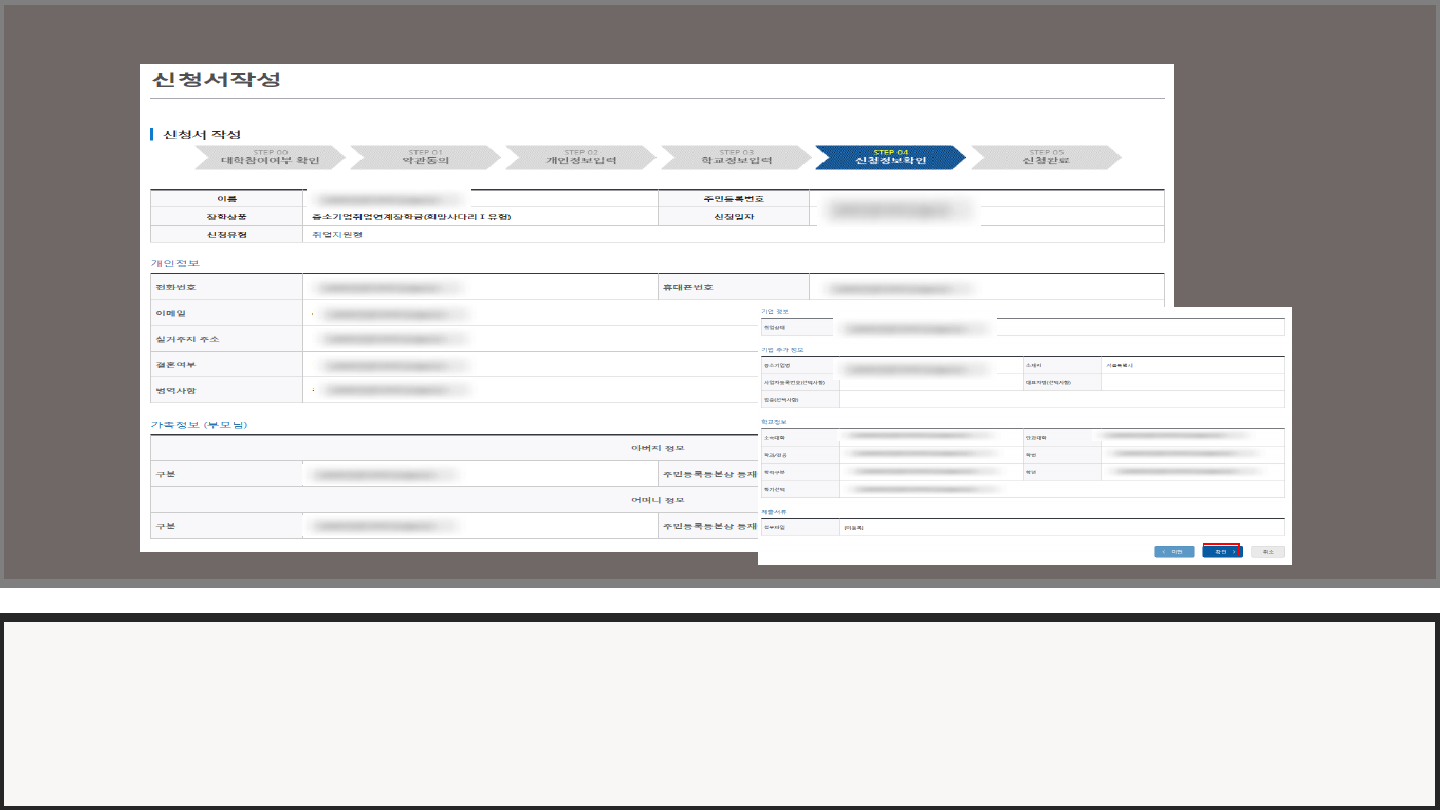The height and width of the screenshot is (810, 1440).
Task: Click the 확인 confirm button
Action: pyautogui.click(x=1221, y=552)
